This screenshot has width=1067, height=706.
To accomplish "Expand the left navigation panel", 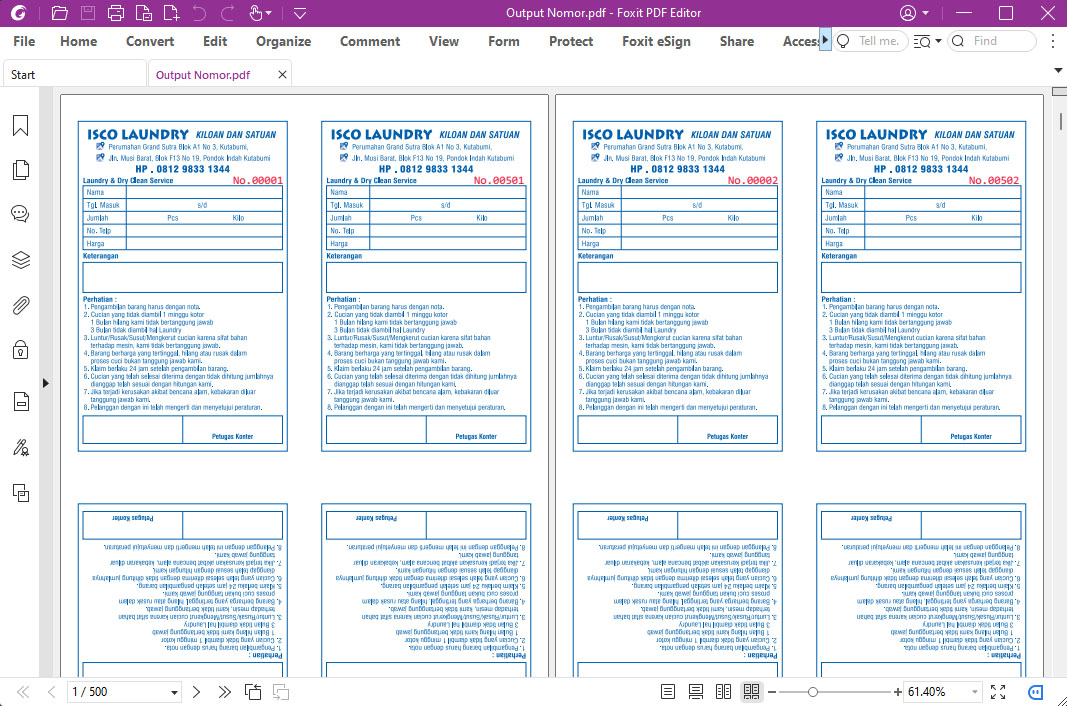I will [44, 383].
